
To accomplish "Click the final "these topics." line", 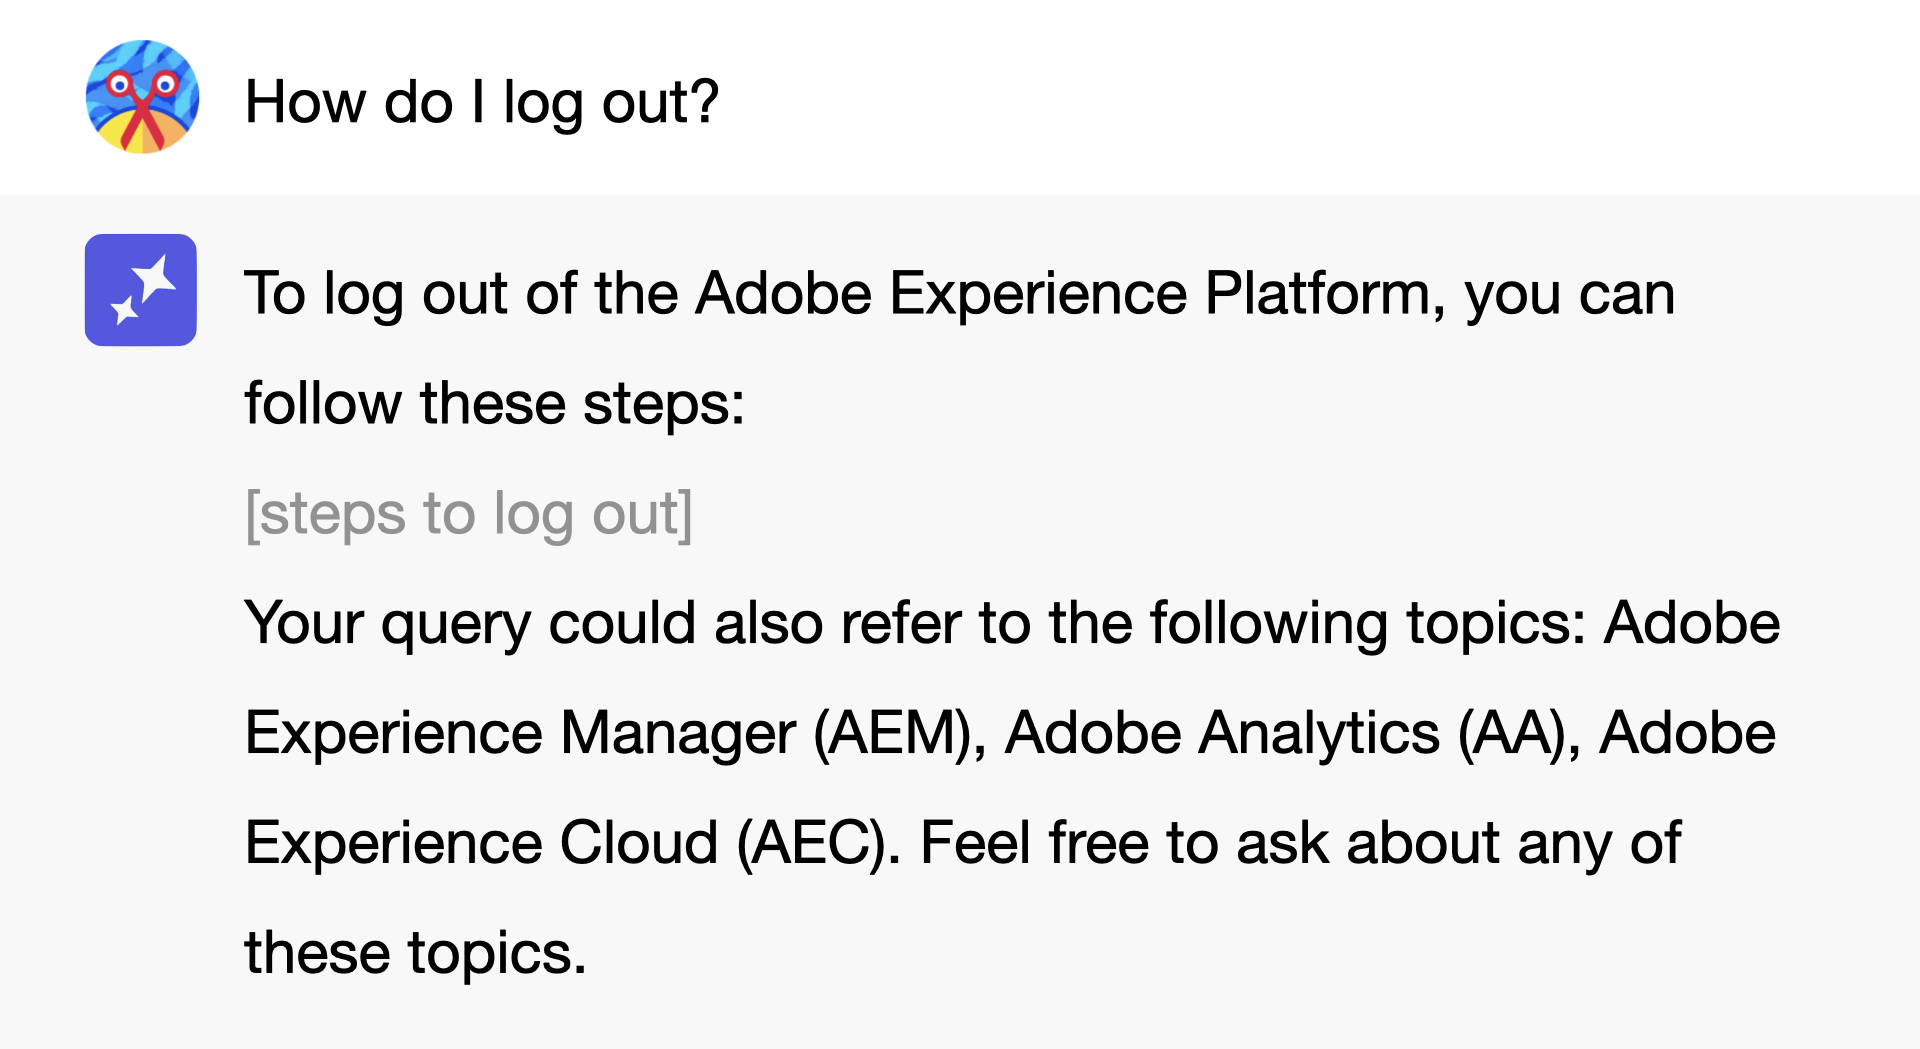I will click(415, 953).
